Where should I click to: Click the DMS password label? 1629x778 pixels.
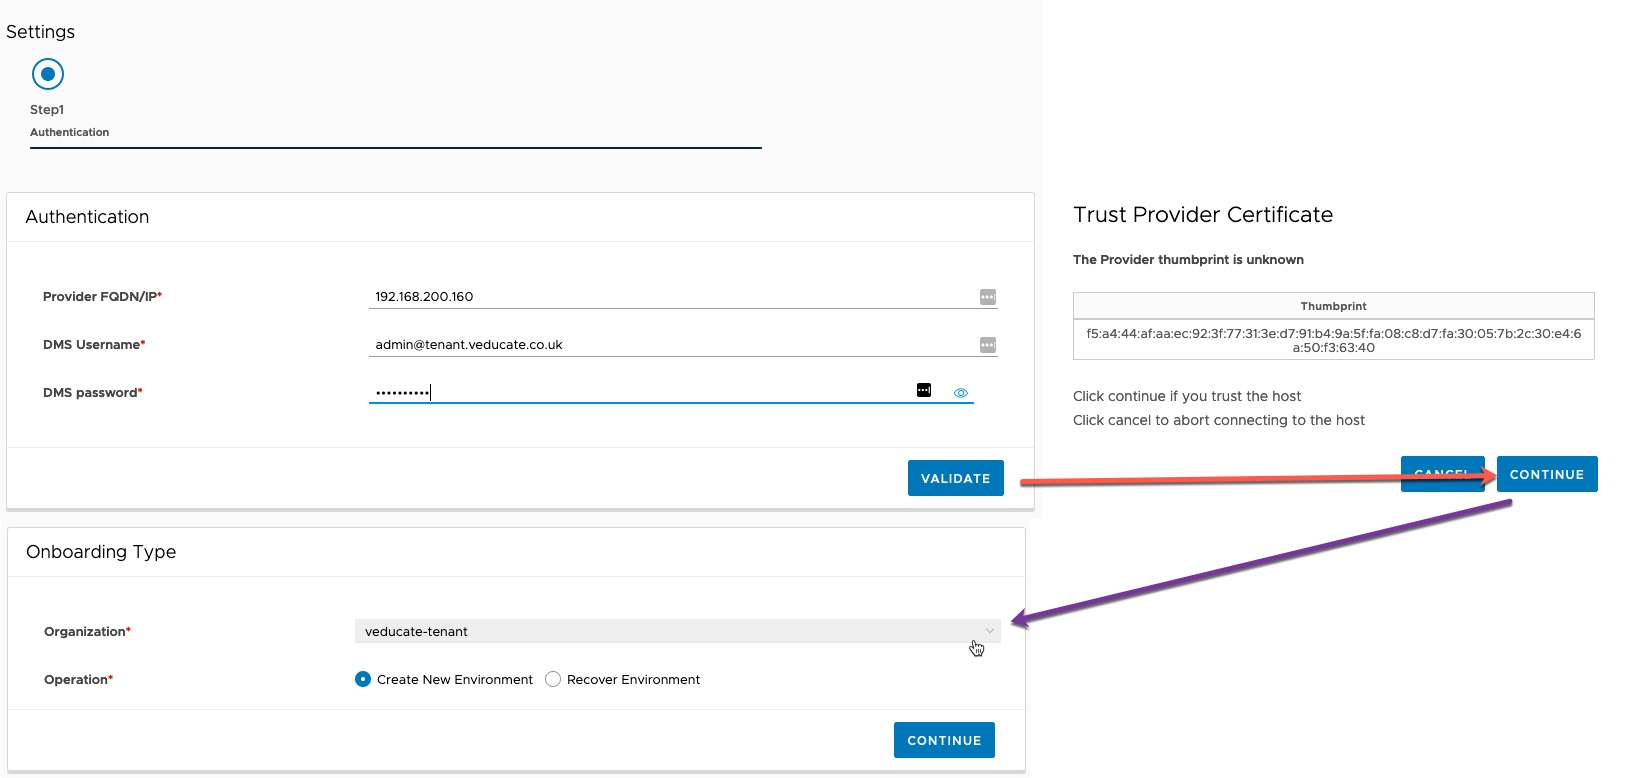click(x=93, y=393)
